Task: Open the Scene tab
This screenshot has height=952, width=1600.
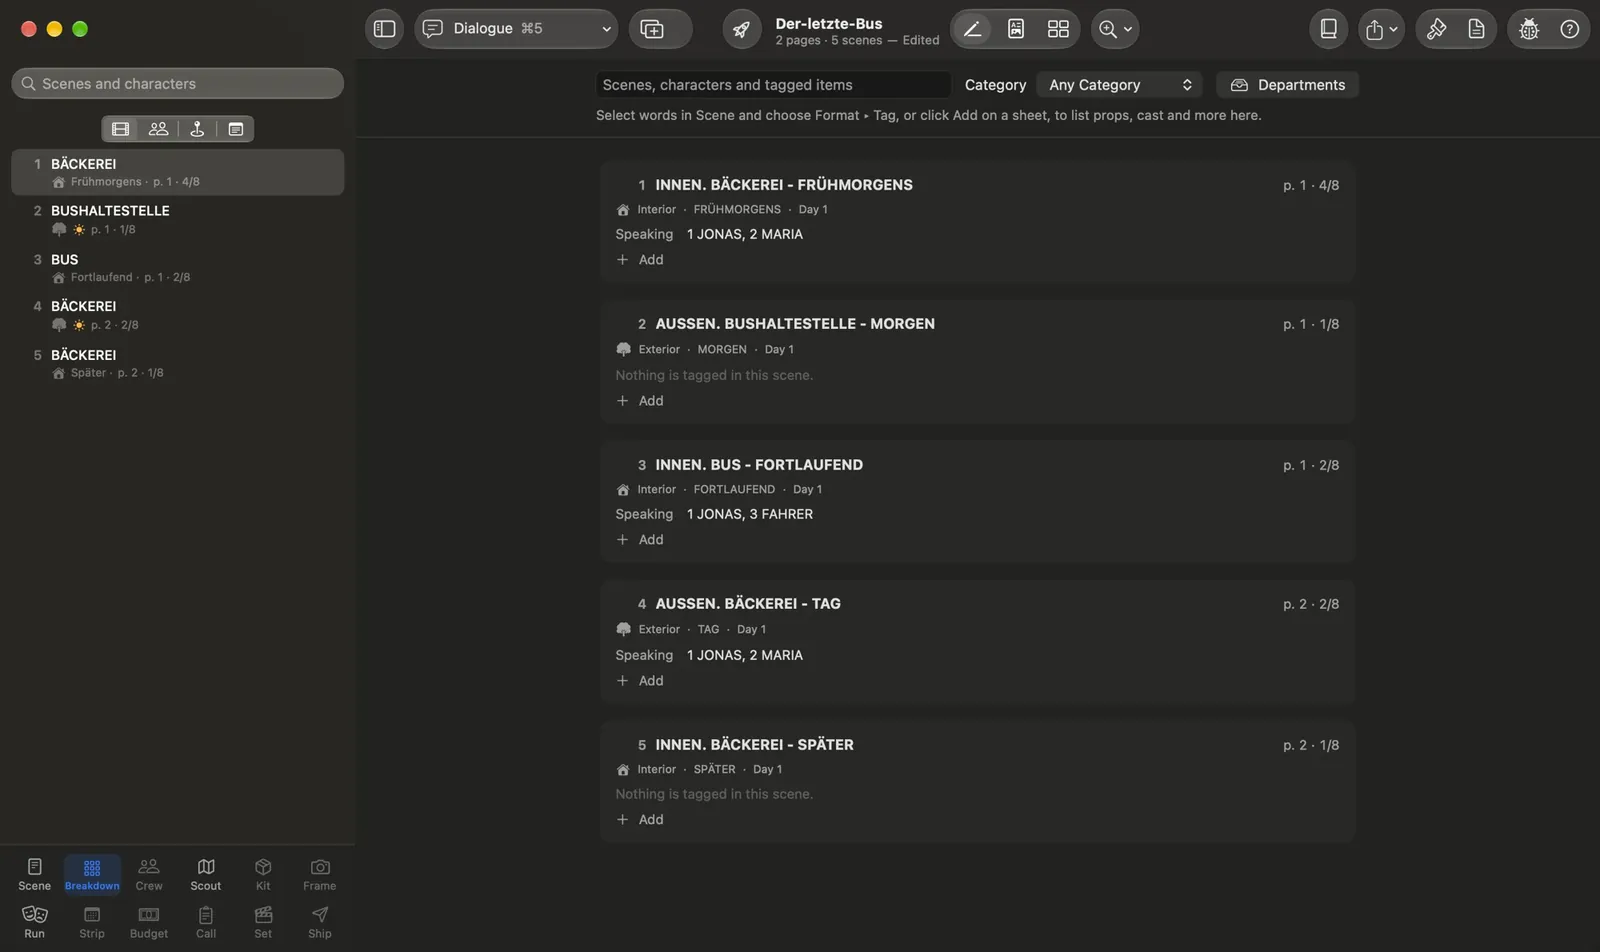Action: [34, 874]
